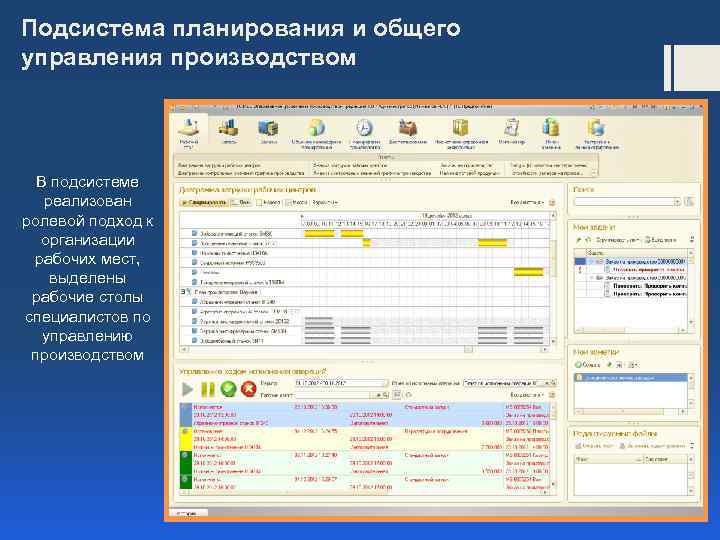Viewport: 720px width, 540px height.
Task: Open the report selection dropdown in operations panel
Action: click(547, 382)
